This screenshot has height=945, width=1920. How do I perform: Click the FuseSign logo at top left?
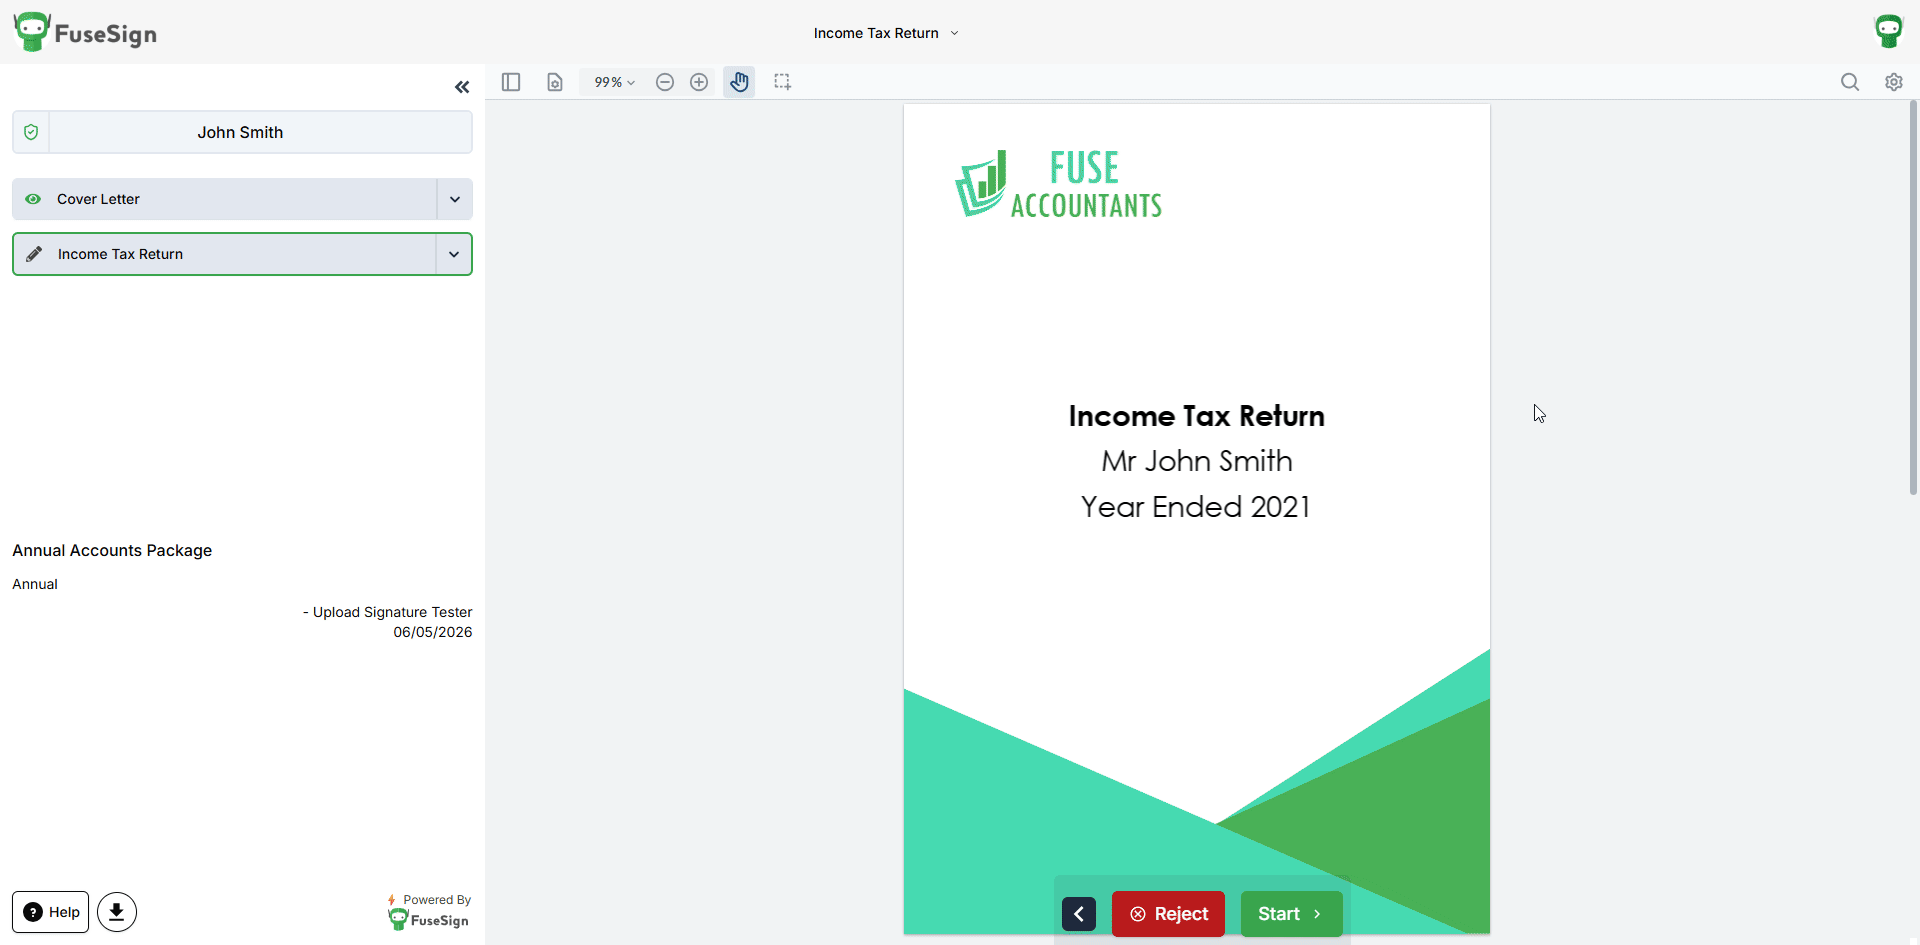coord(85,32)
